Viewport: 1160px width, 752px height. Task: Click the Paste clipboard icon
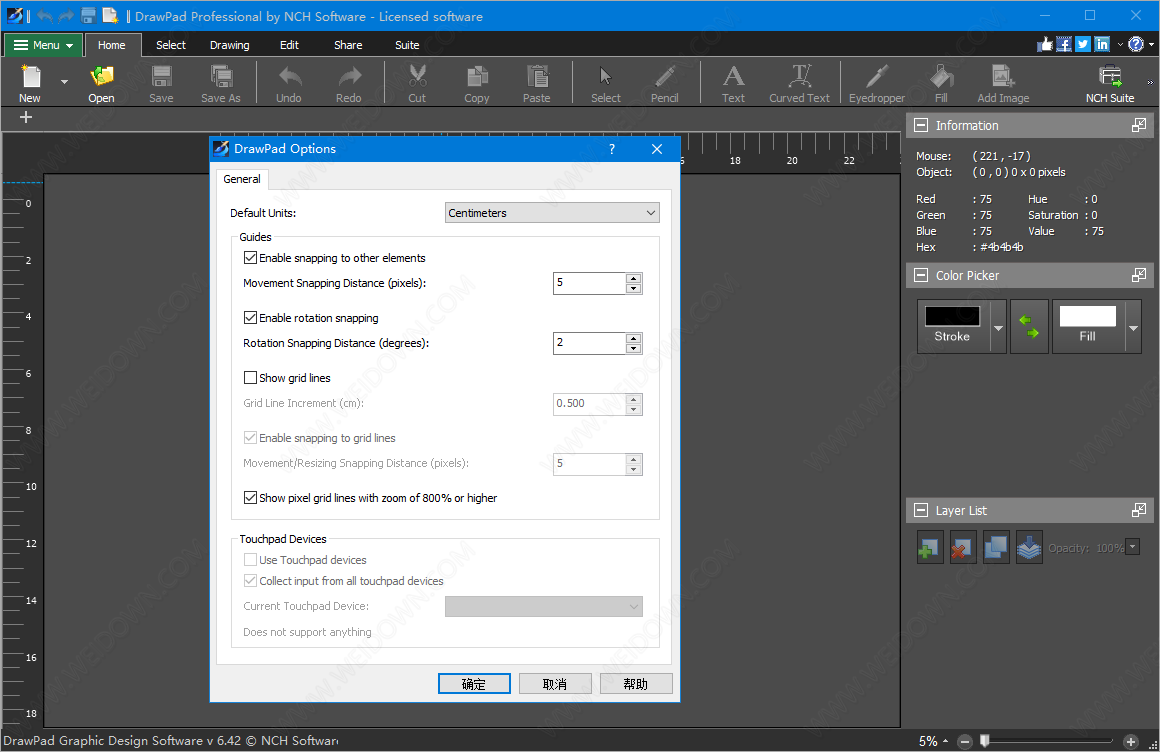(x=537, y=76)
